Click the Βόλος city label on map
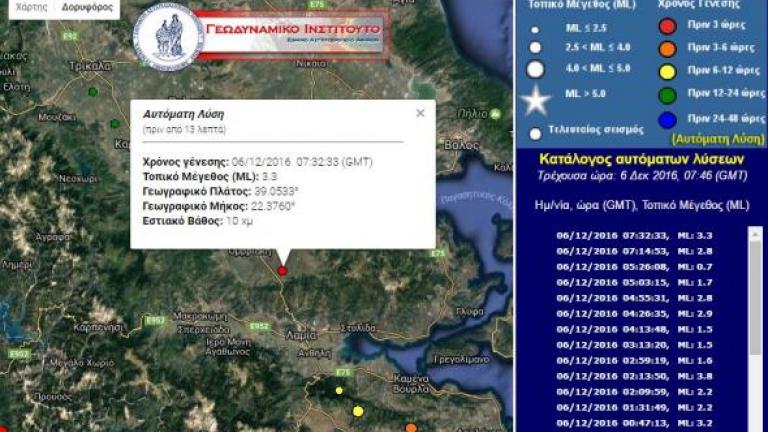The width and height of the screenshot is (768, 432). (461, 145)
